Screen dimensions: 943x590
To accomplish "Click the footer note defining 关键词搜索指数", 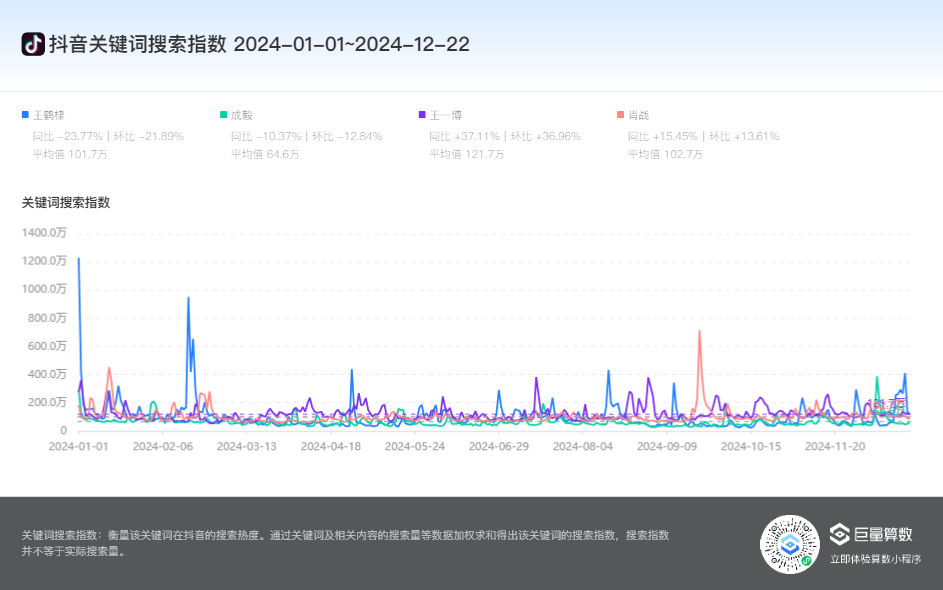I will 345,543.
